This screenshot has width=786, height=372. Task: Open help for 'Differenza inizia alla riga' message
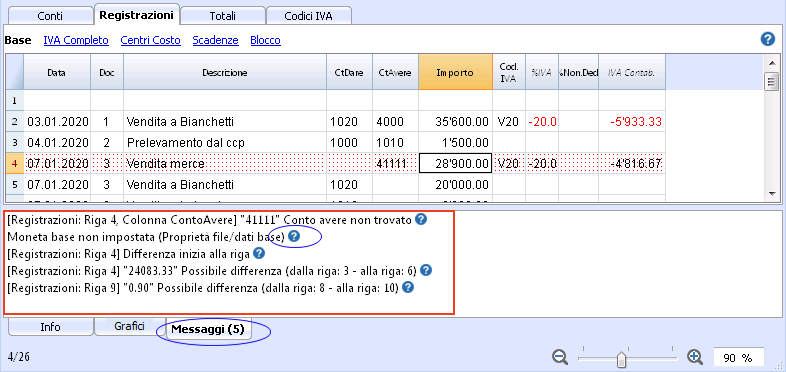point(259,254)
